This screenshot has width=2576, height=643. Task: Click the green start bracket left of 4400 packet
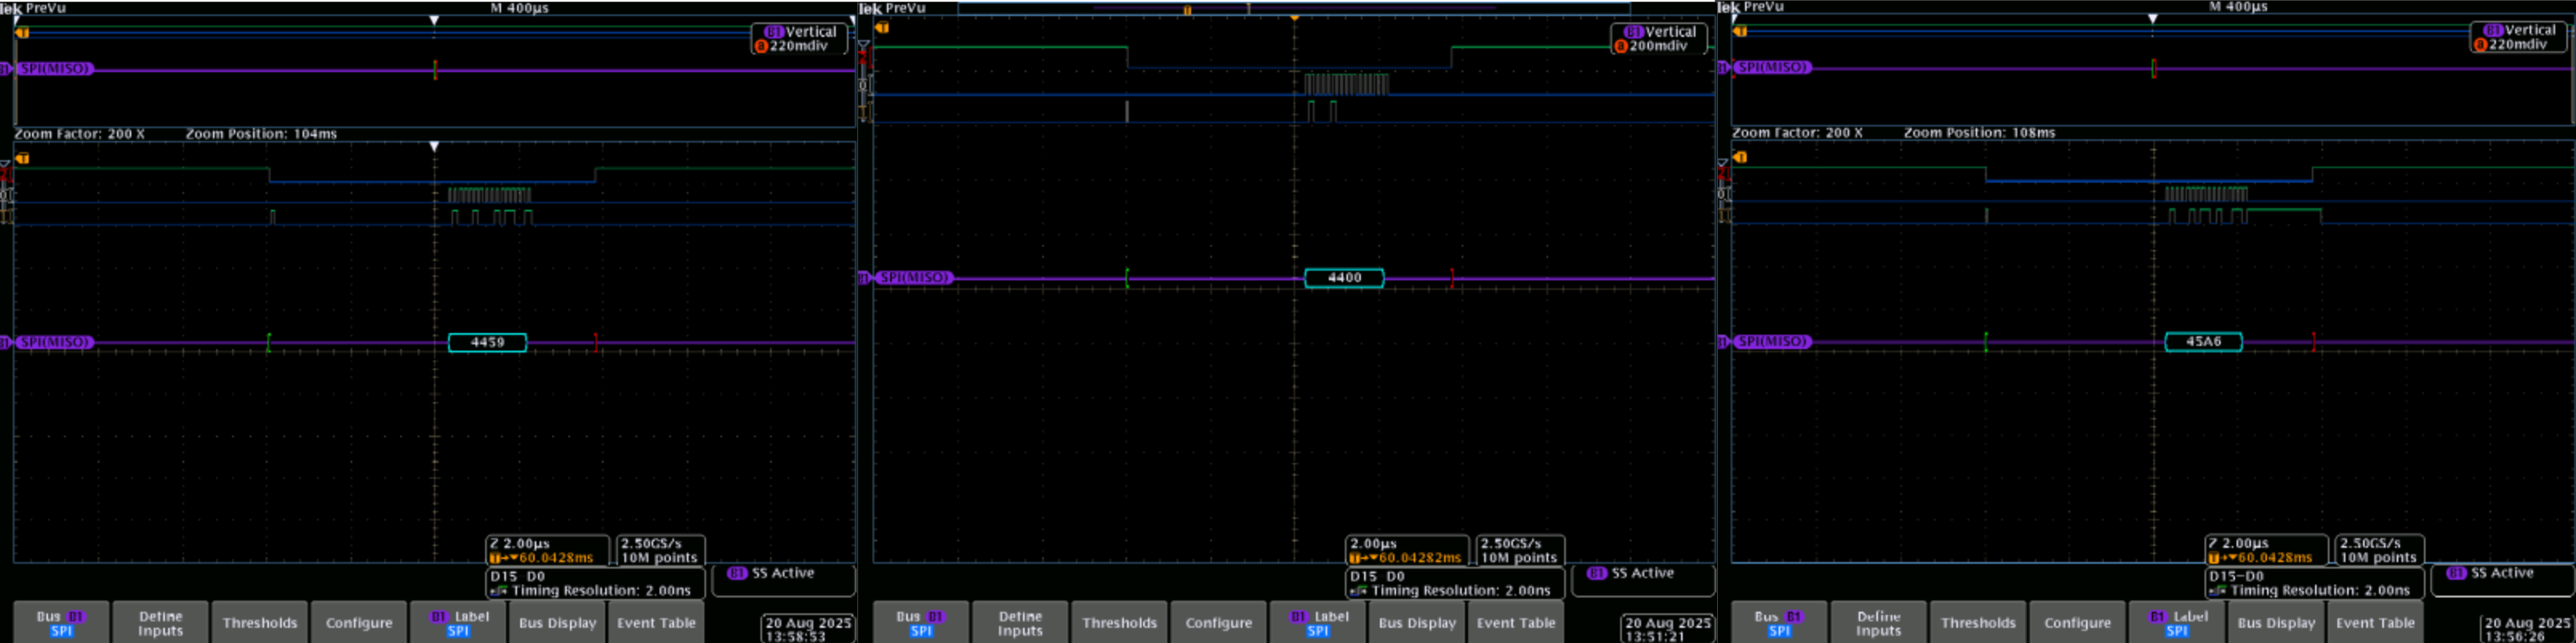coord(1127,278)
